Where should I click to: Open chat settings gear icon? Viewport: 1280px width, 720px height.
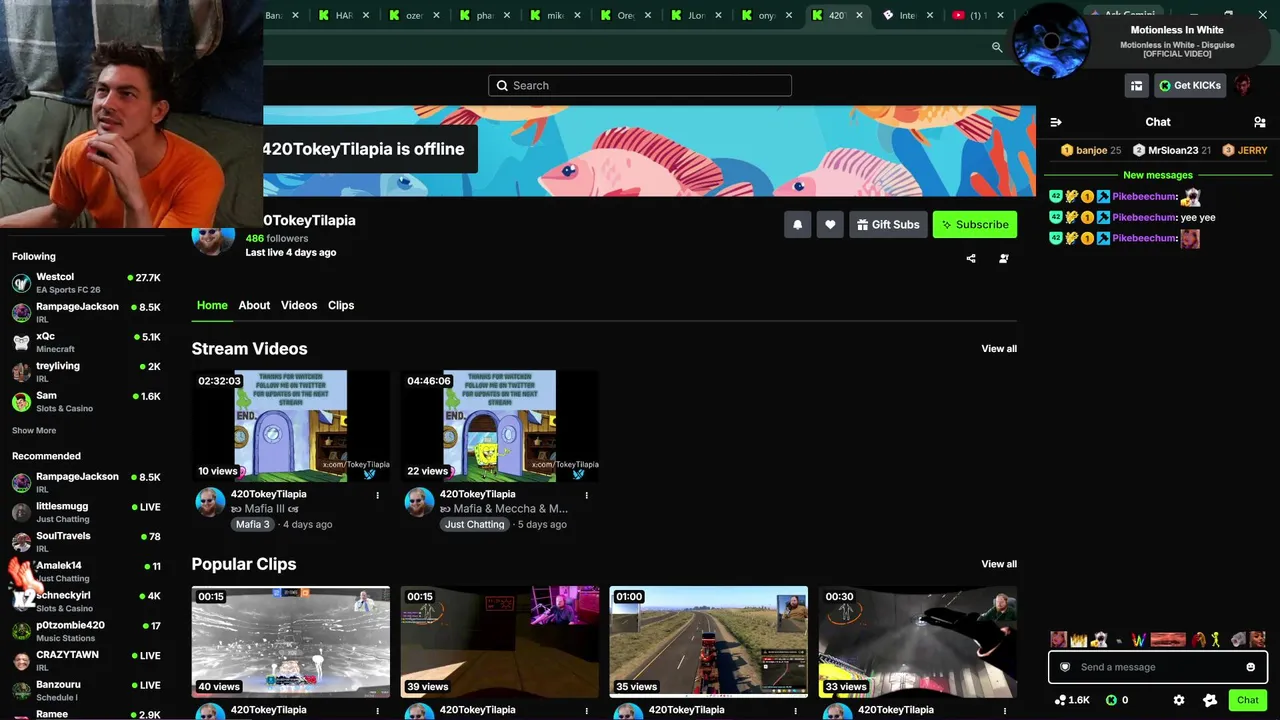click(1179, 700)
